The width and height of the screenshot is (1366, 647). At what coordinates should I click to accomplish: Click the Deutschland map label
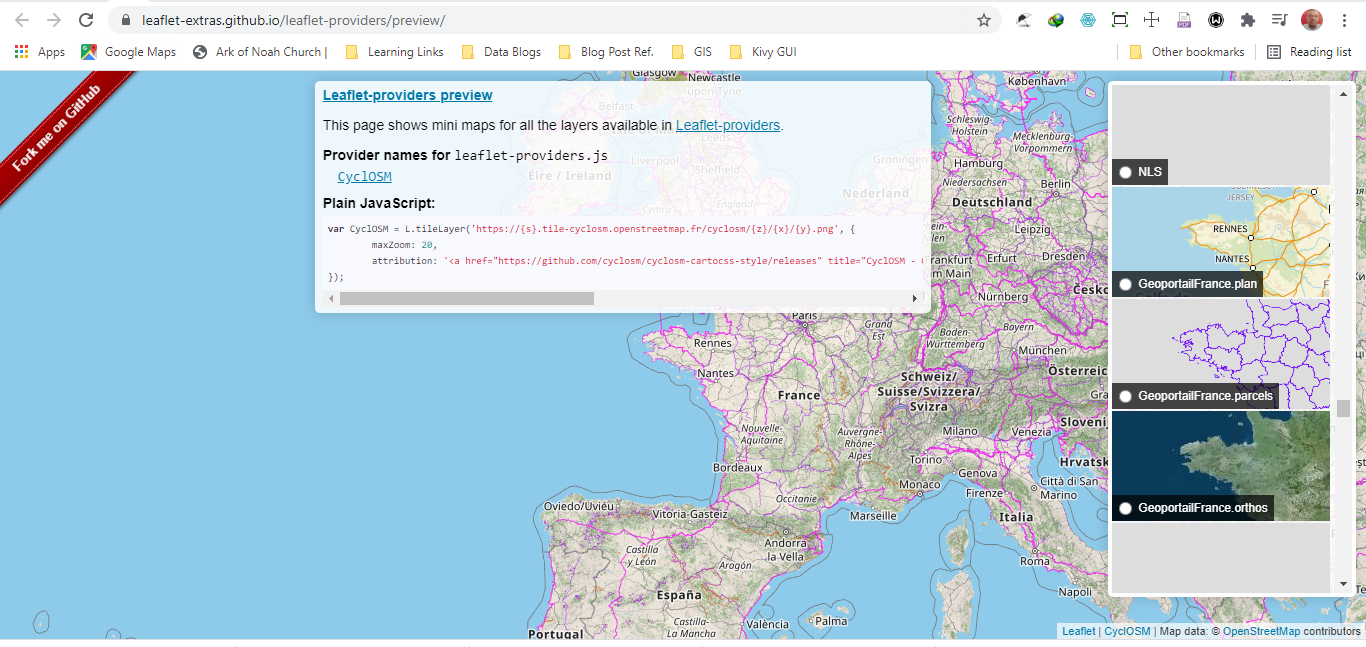(992, 202)
